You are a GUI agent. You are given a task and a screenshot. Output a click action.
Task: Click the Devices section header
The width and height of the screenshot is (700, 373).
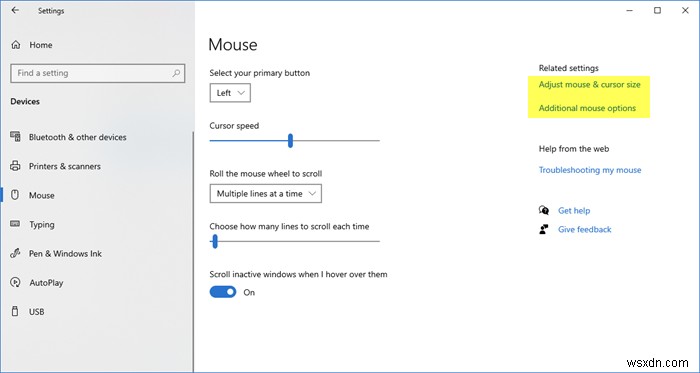coord(25,101)
